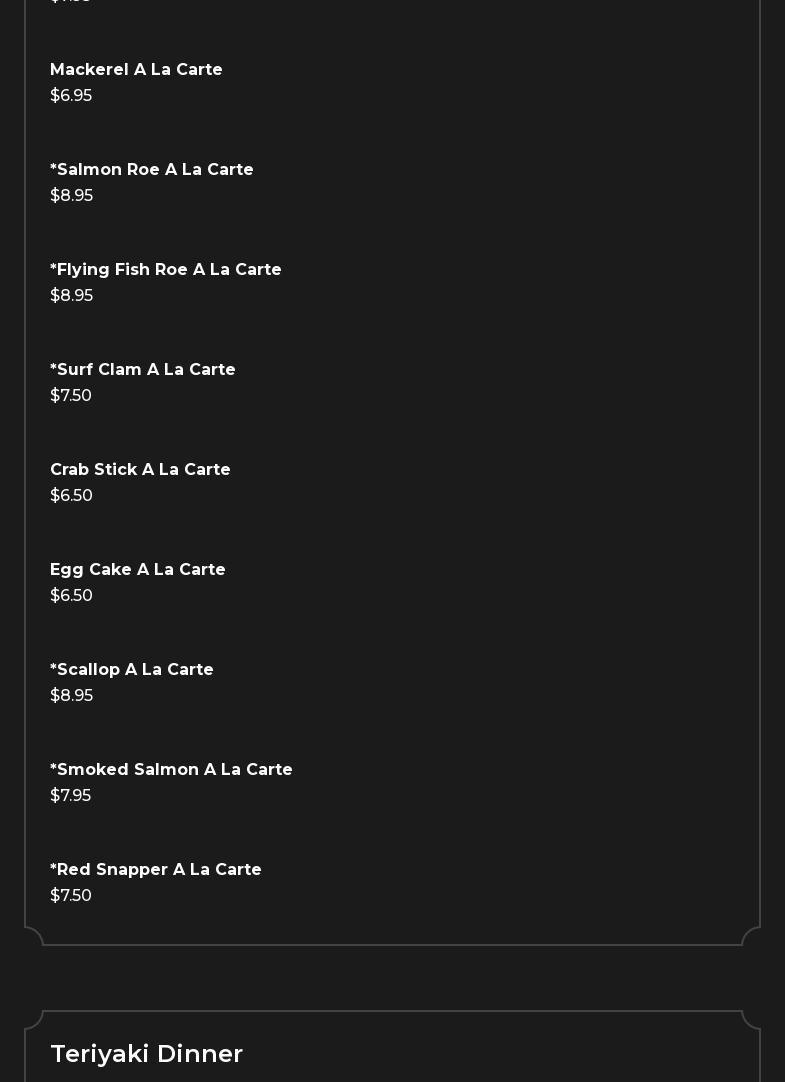Choose Flying Fish Roe A La Carte
This screenshot has height=1082, width=785.
pyautogui.click(x=166, y=270)
